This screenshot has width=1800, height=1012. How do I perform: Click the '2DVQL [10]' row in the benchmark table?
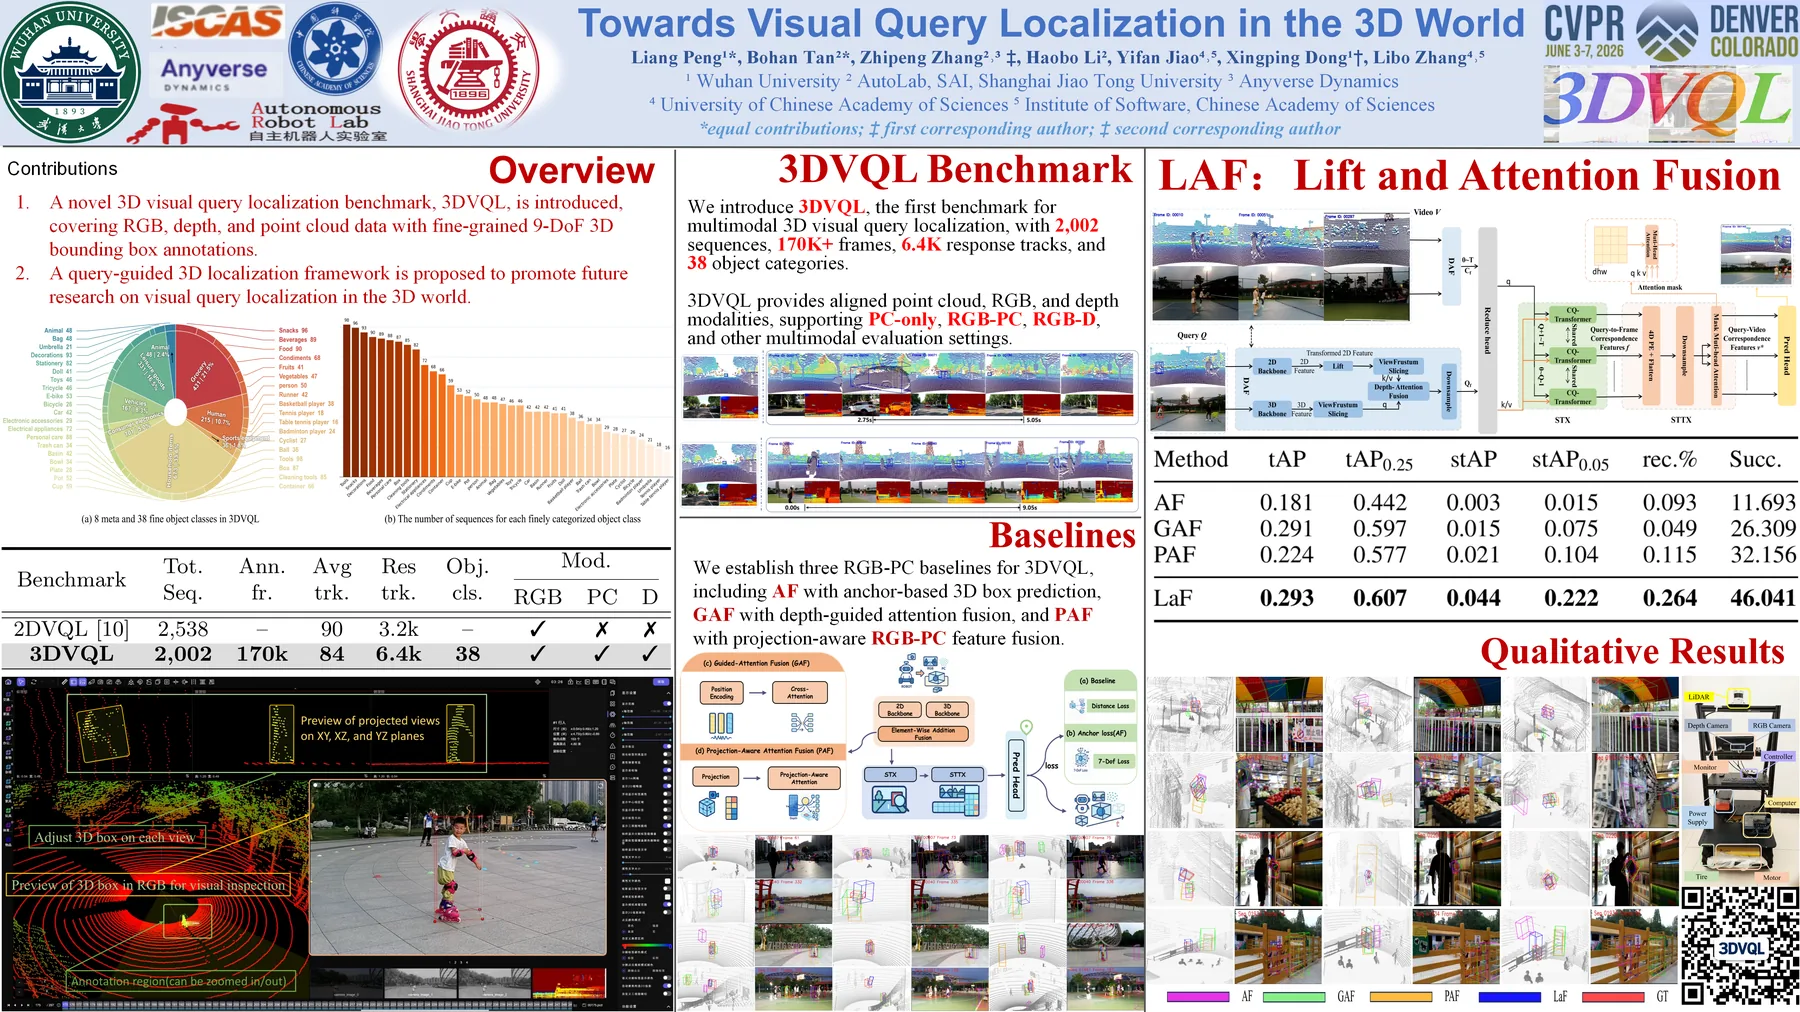point(336,629)
